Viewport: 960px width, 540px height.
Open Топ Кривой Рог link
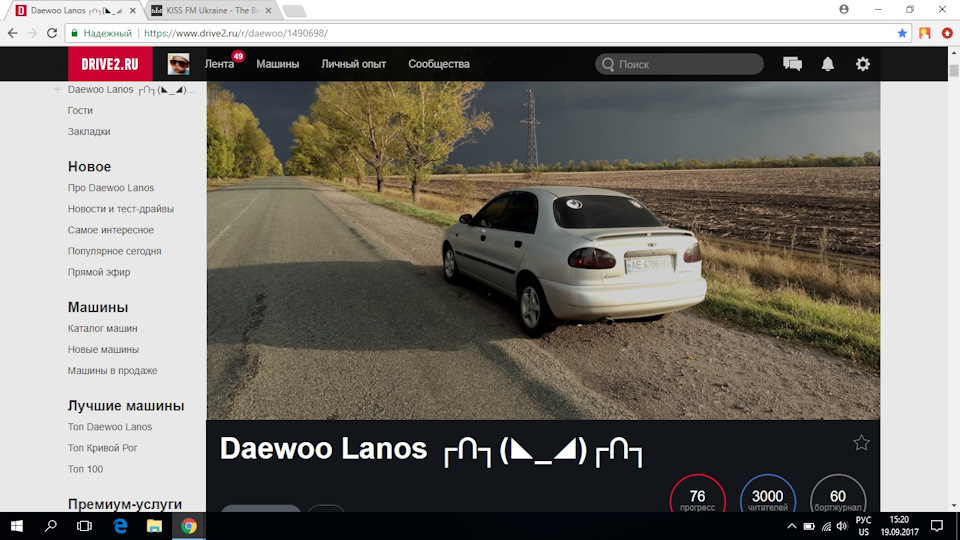point(102,448)
